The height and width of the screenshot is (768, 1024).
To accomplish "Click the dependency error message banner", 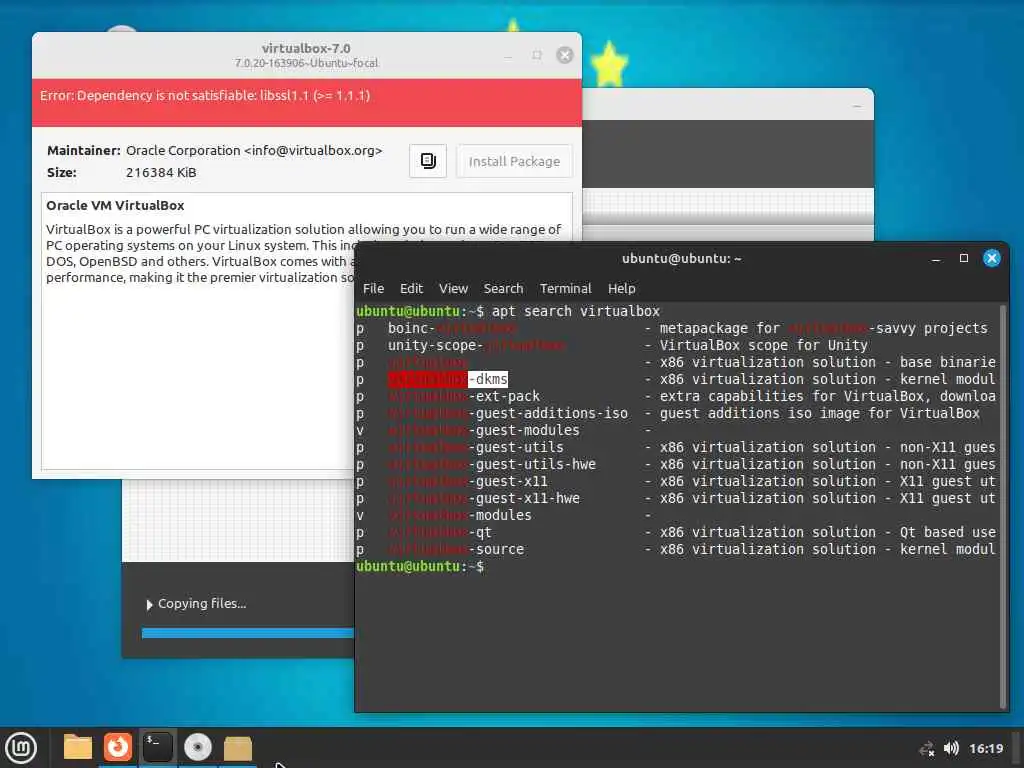I will 307,103.
